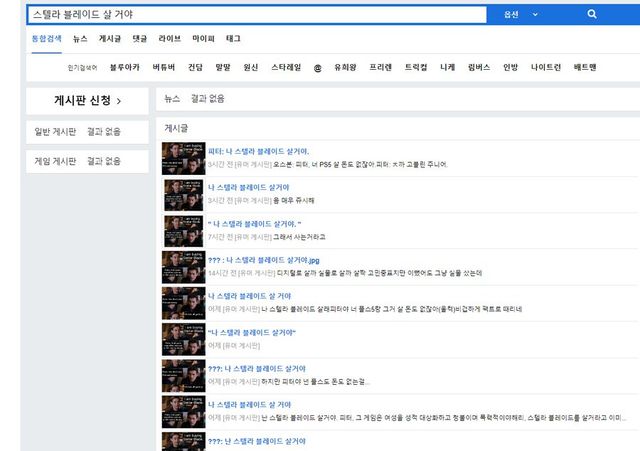Click thumbnail of the .jpg post
Screen dimensions: 640x451
183,266
